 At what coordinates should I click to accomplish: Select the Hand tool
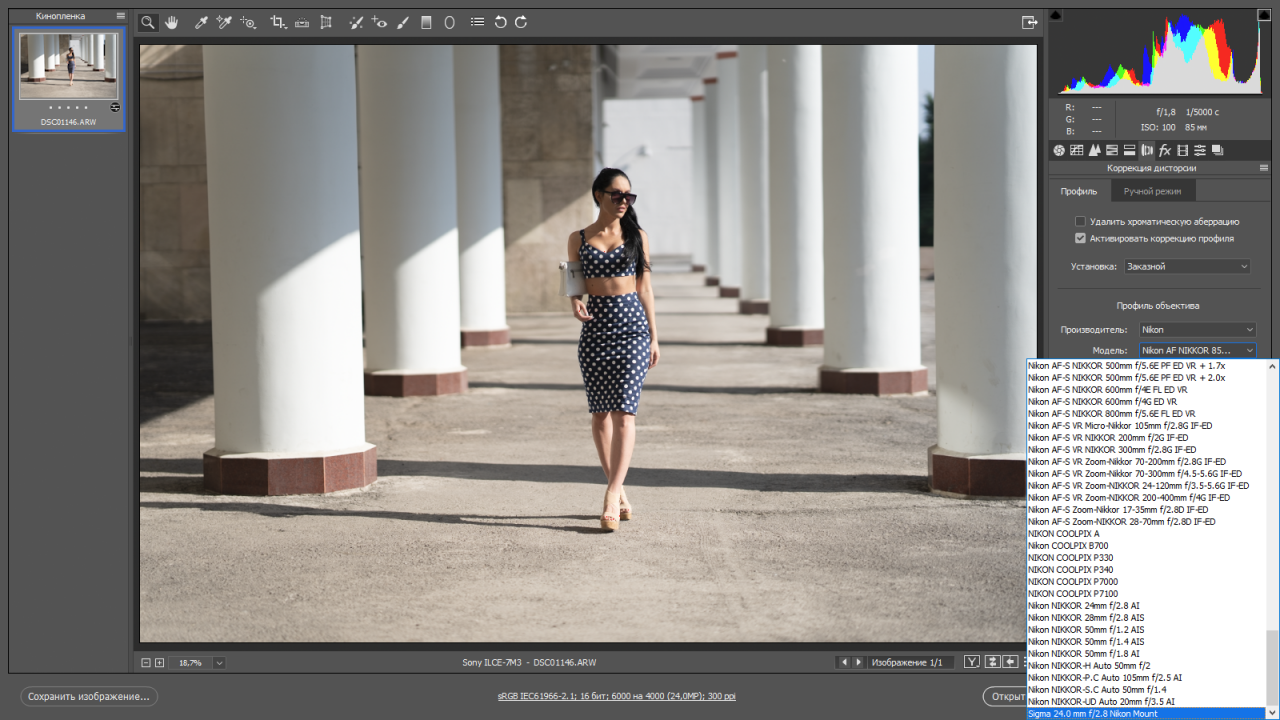click(172, 22)
